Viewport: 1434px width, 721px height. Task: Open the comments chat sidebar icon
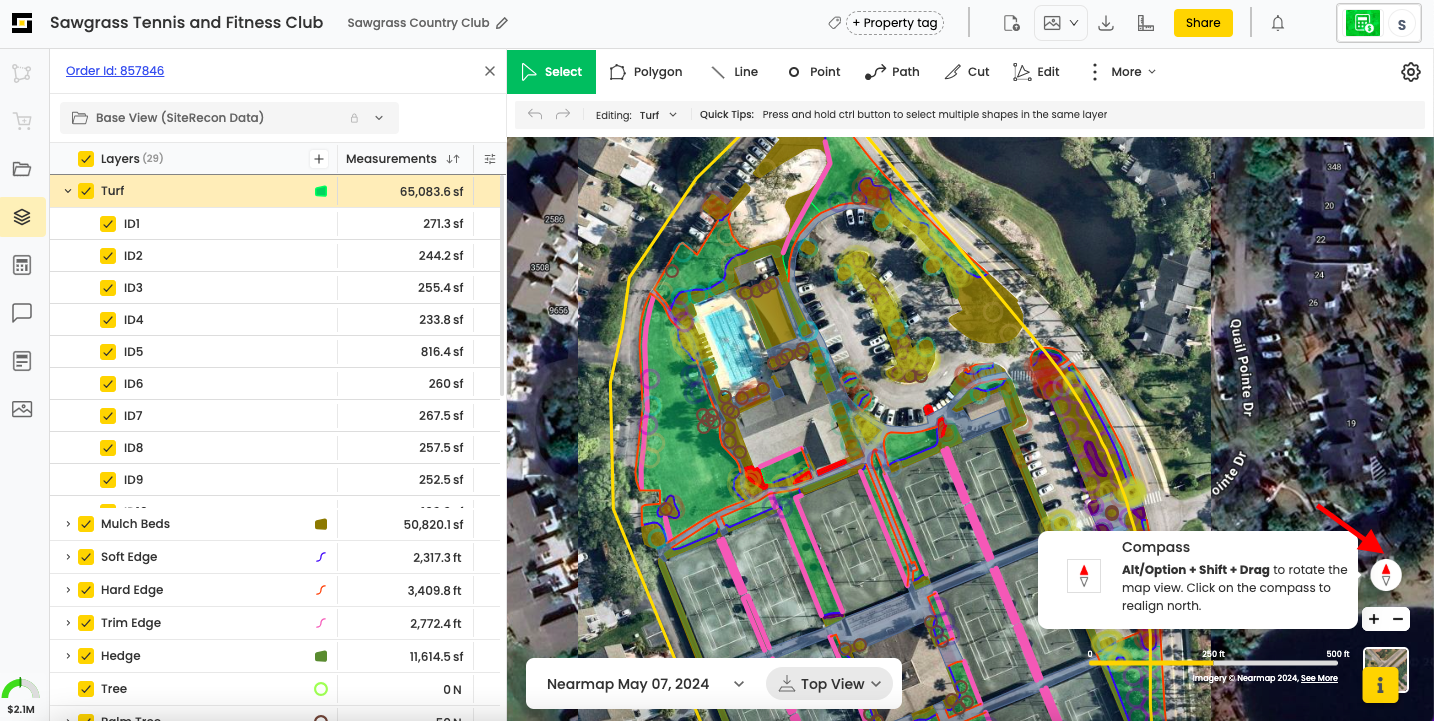coord(22,313)
